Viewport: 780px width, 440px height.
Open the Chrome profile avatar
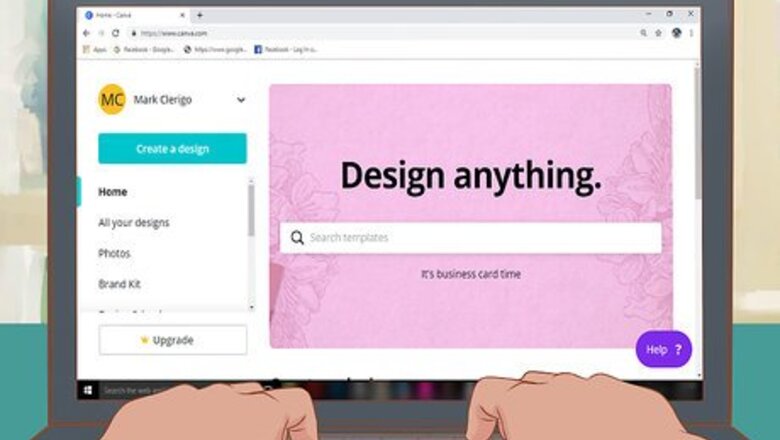click(x=676, y=33)
